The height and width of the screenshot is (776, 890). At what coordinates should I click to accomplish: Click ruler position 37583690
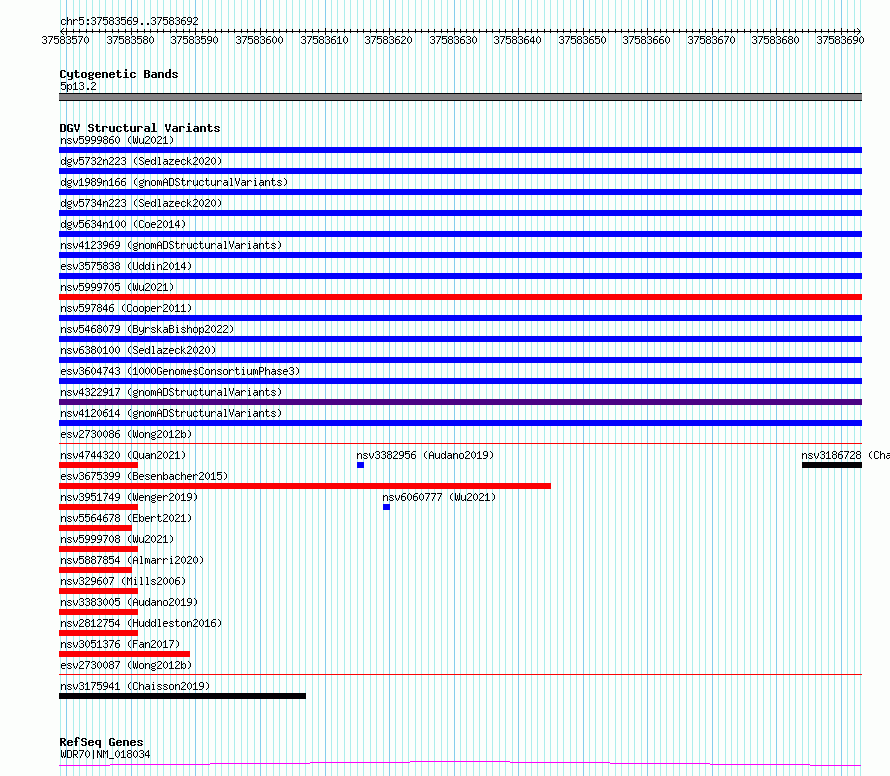coord(840,40)
